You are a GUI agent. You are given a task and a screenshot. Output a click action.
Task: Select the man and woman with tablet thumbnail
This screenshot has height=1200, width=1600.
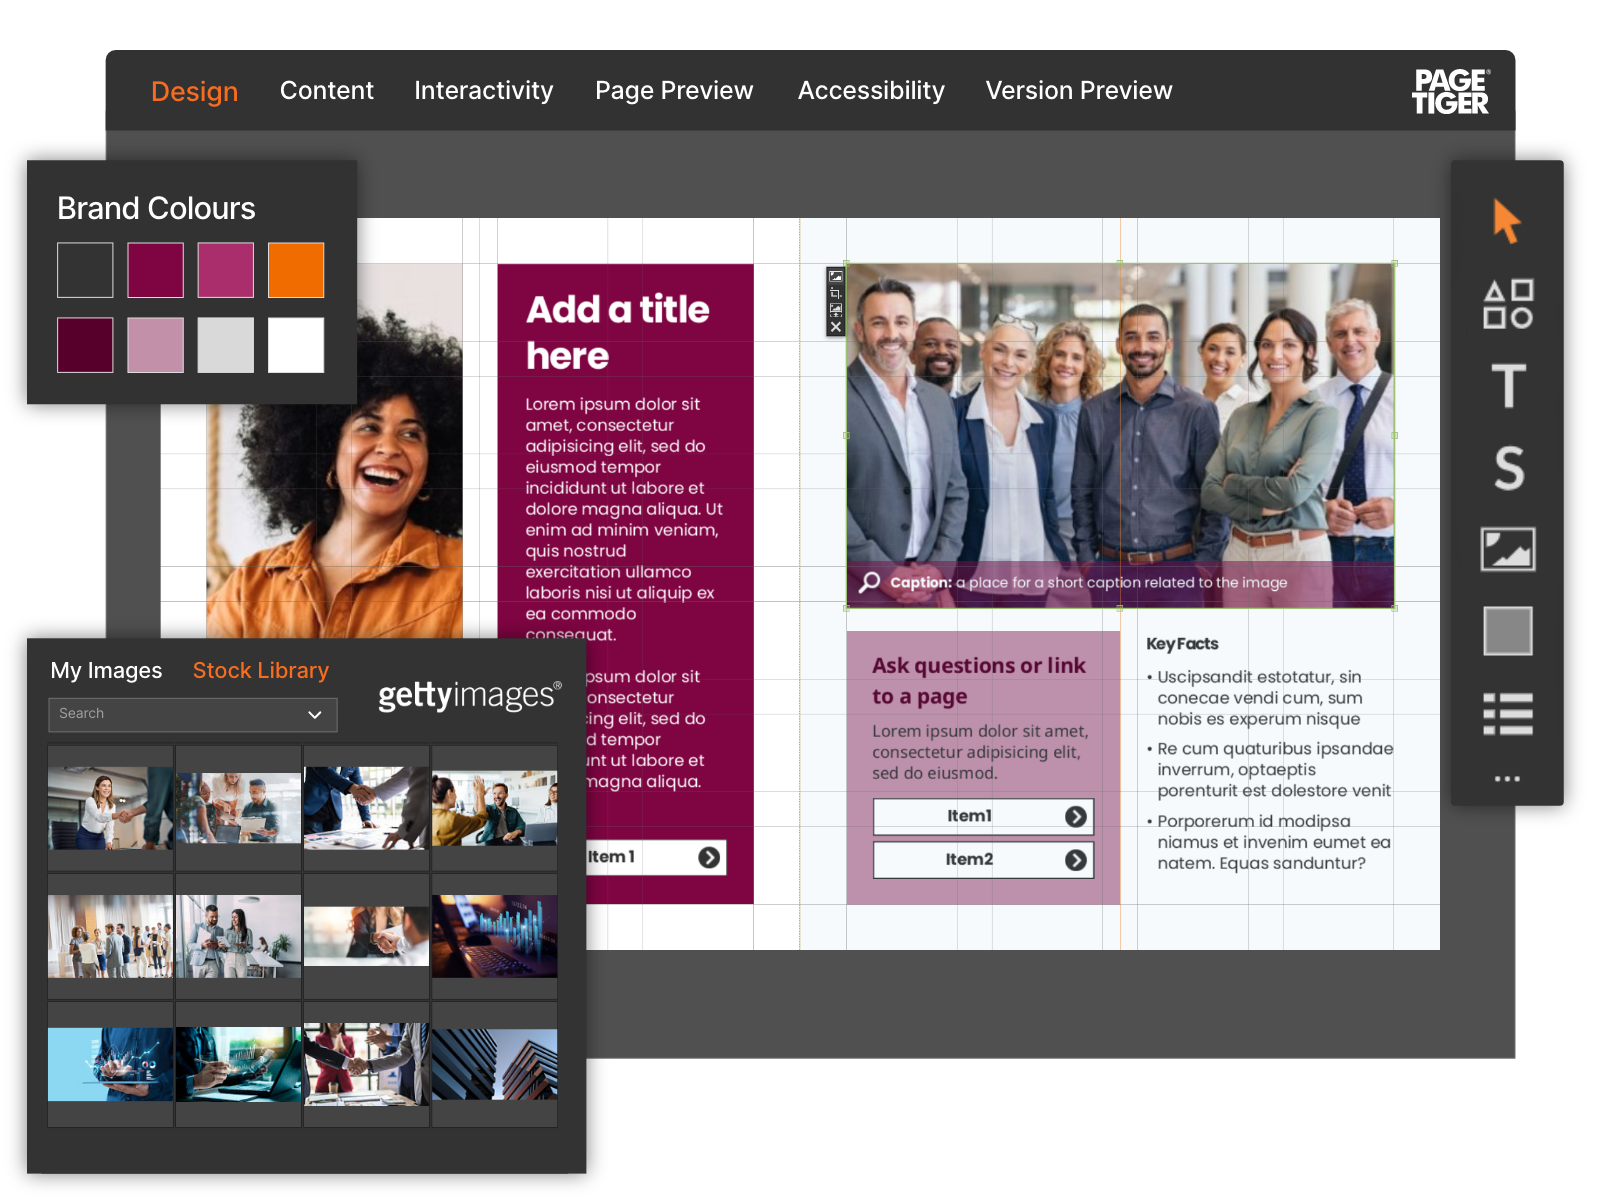[238, 936]
